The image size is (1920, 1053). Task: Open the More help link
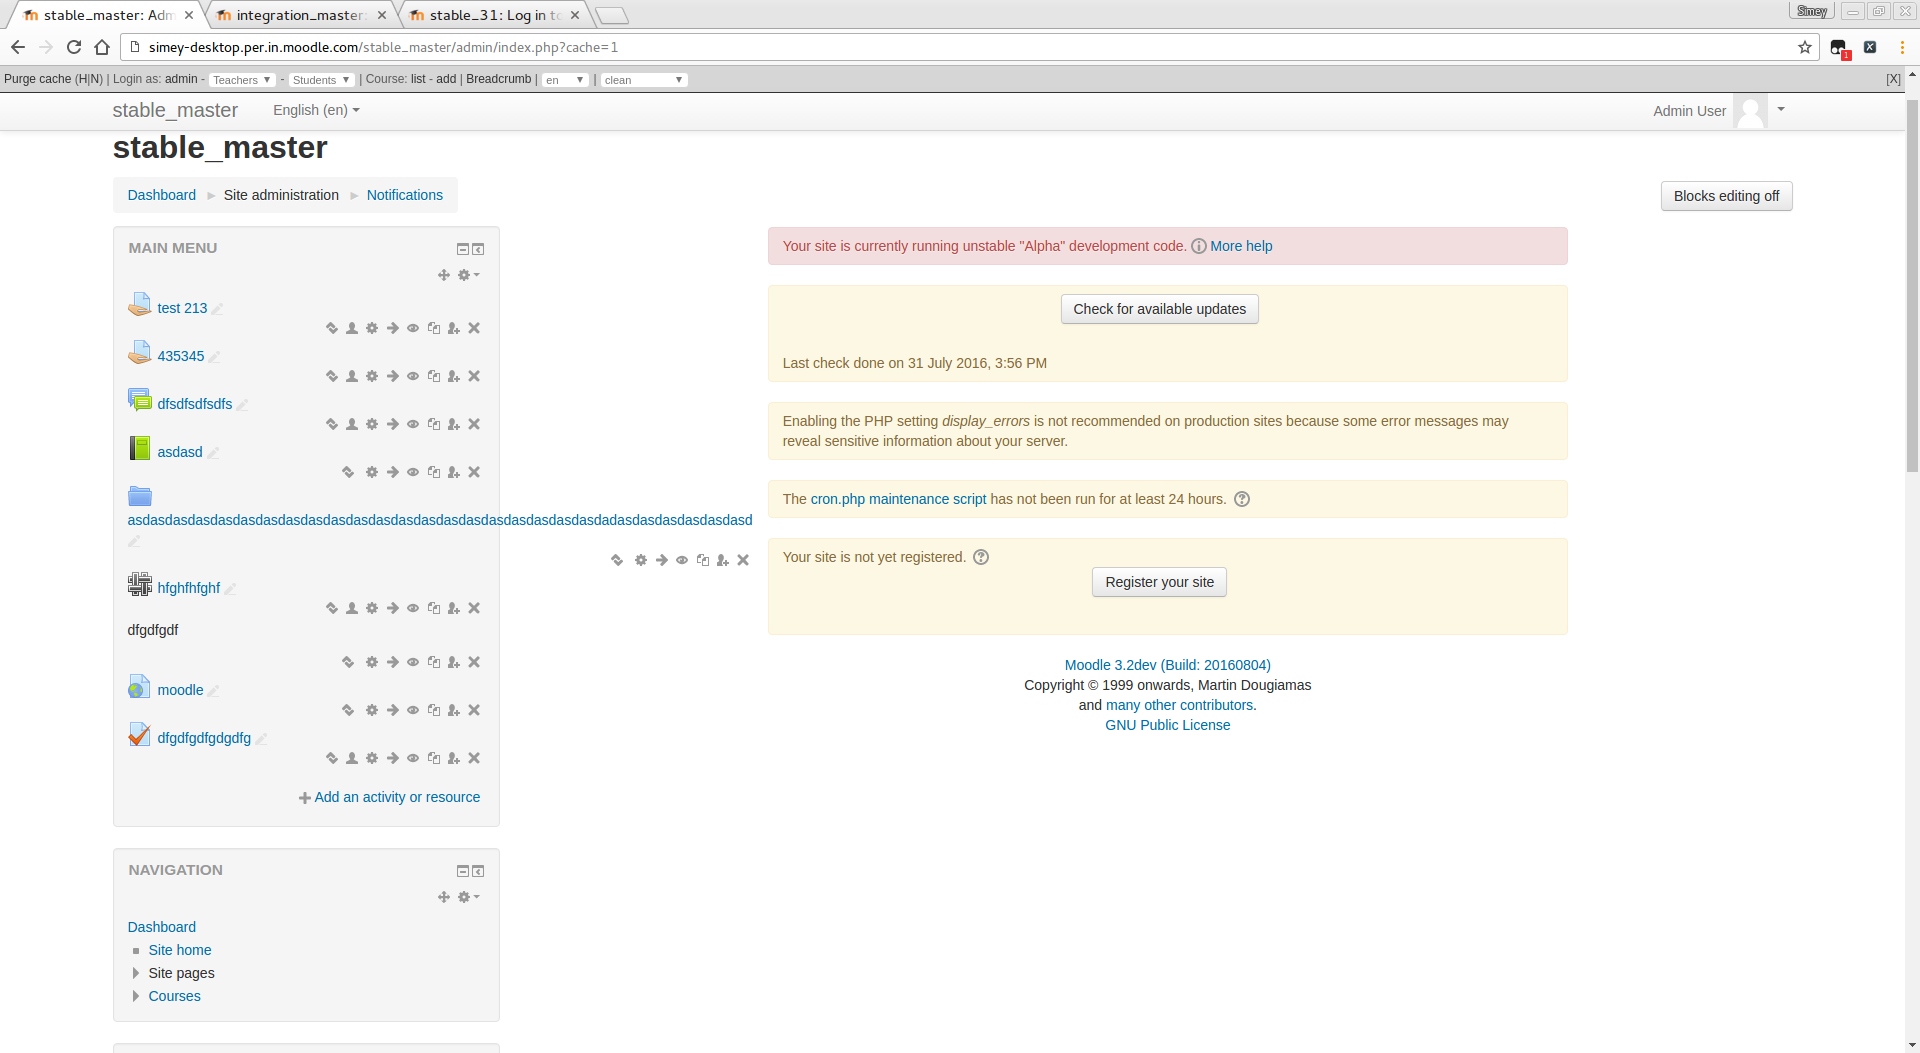1241,246
